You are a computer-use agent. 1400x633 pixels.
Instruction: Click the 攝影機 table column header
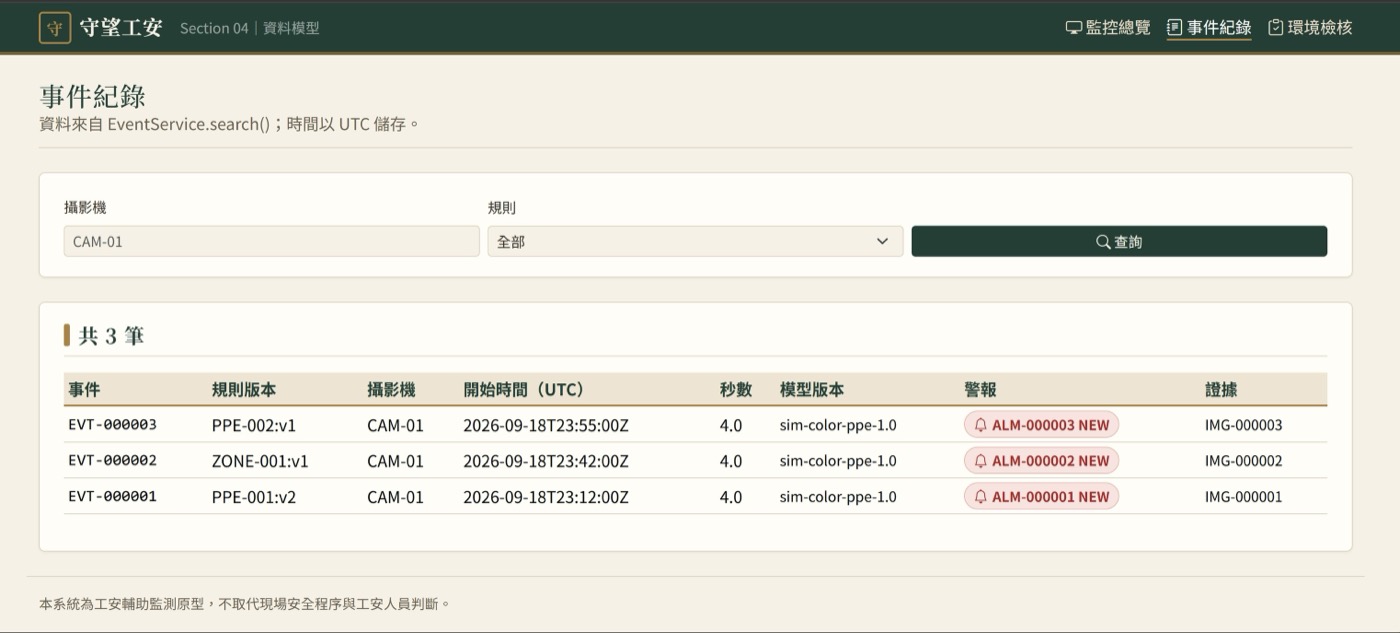coord(391,390)
